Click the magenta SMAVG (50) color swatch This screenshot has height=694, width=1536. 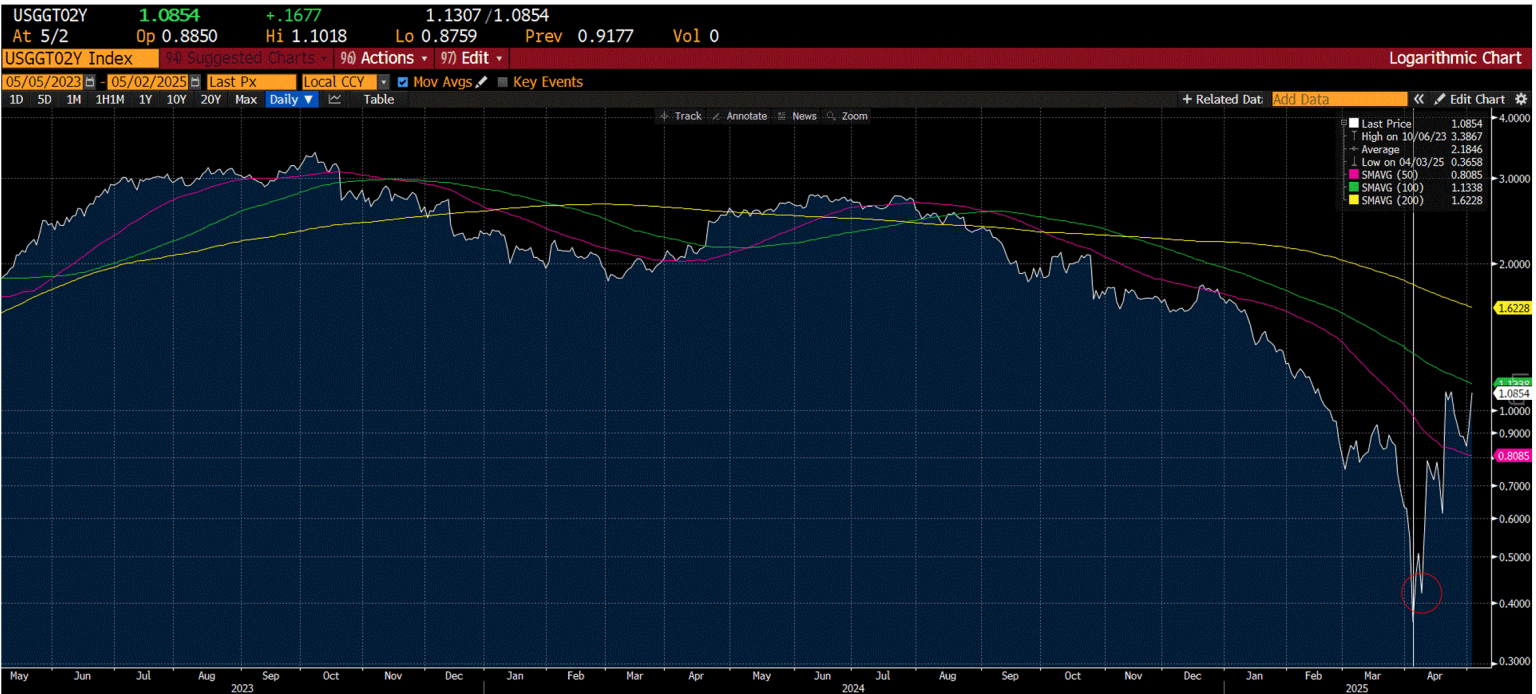[x=1353, y=174]
